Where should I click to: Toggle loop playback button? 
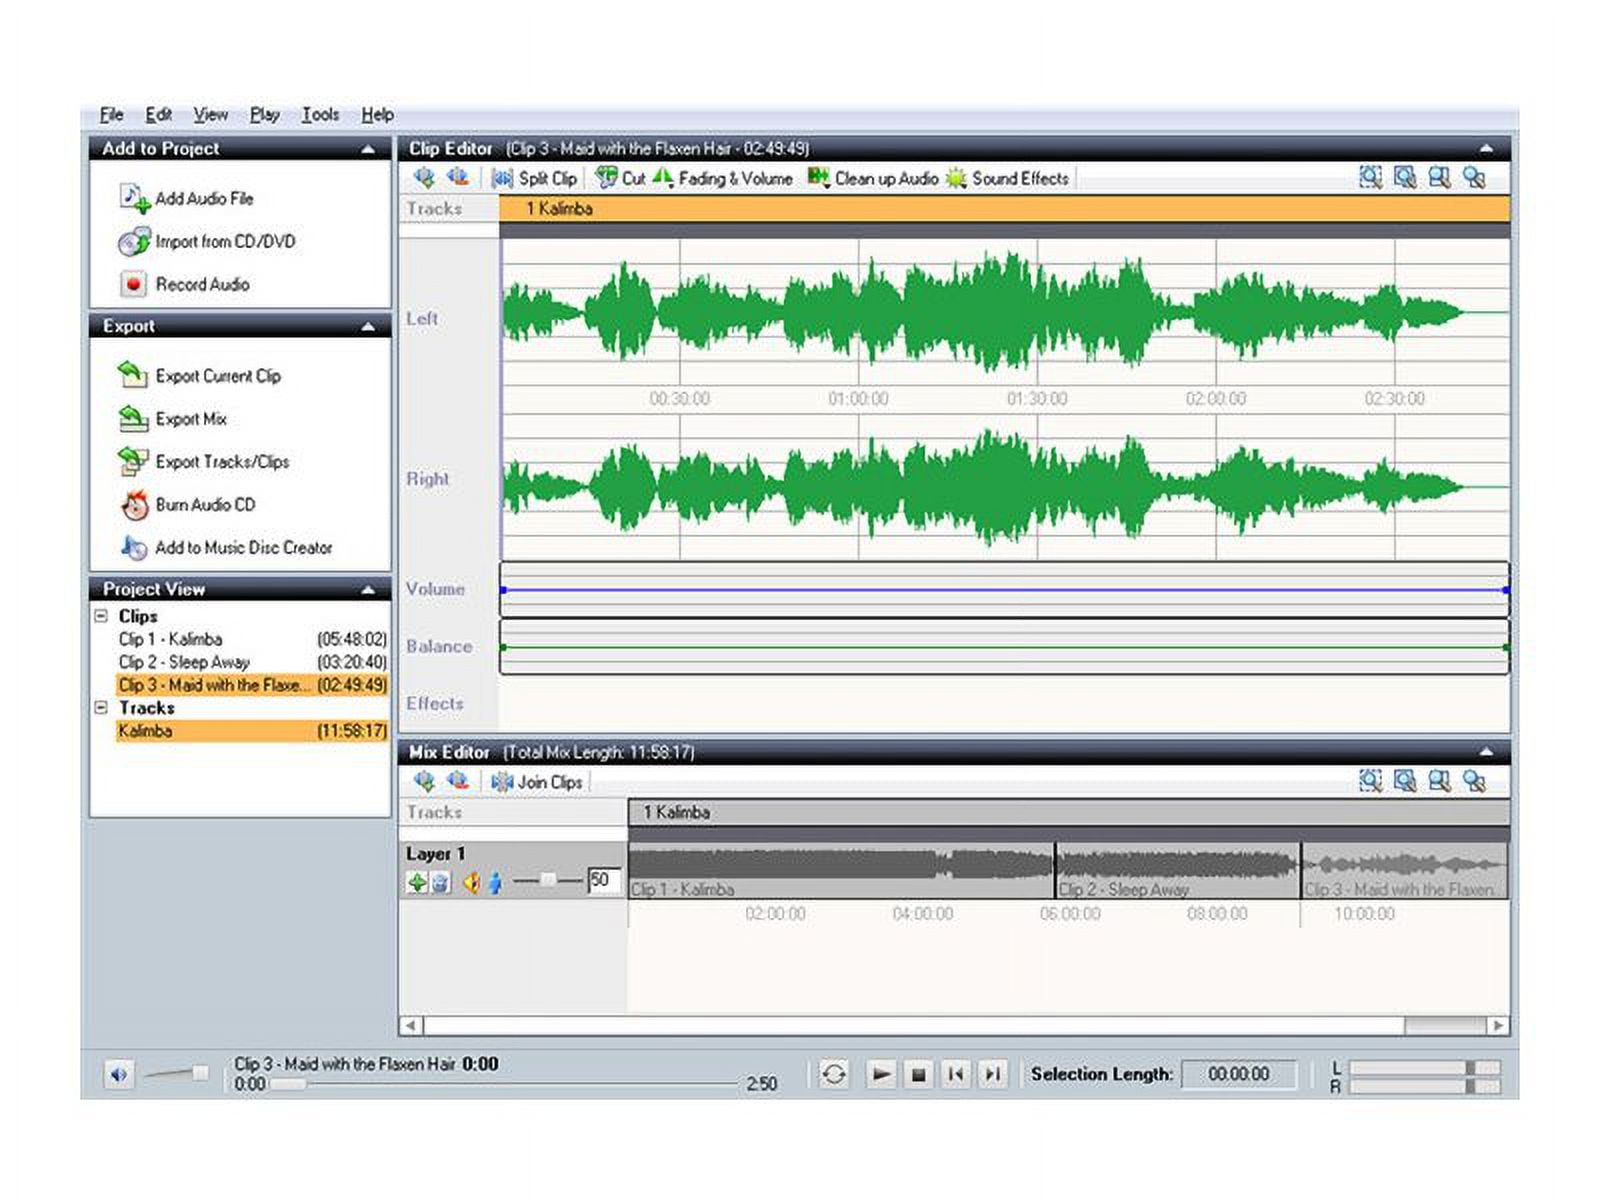[834, 1074]
